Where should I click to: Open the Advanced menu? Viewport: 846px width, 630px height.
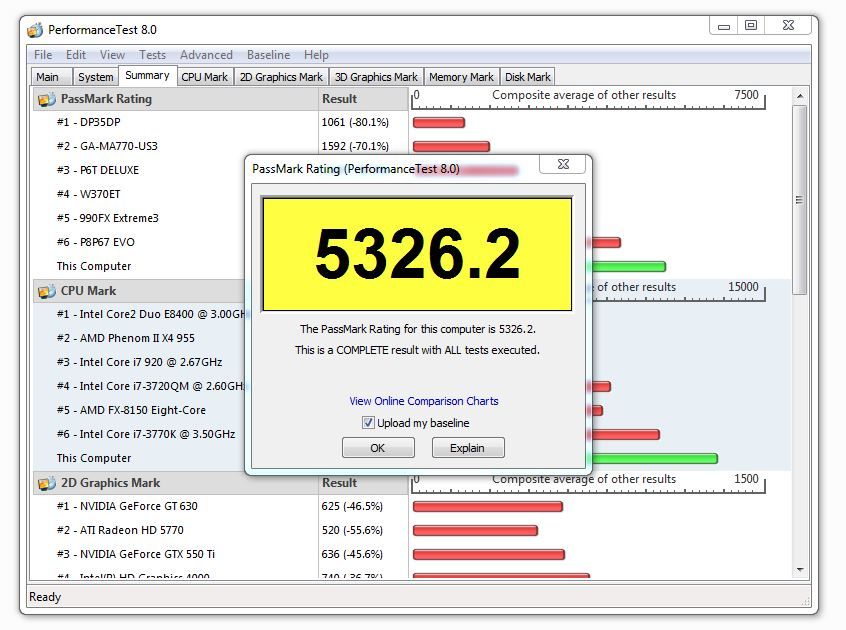206,55
